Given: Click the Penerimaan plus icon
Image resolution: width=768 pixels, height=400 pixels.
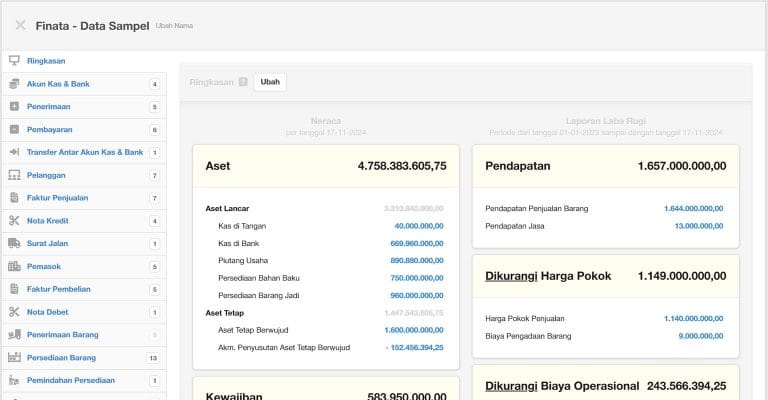Looking at the screenshot, I should coord(14,106).
